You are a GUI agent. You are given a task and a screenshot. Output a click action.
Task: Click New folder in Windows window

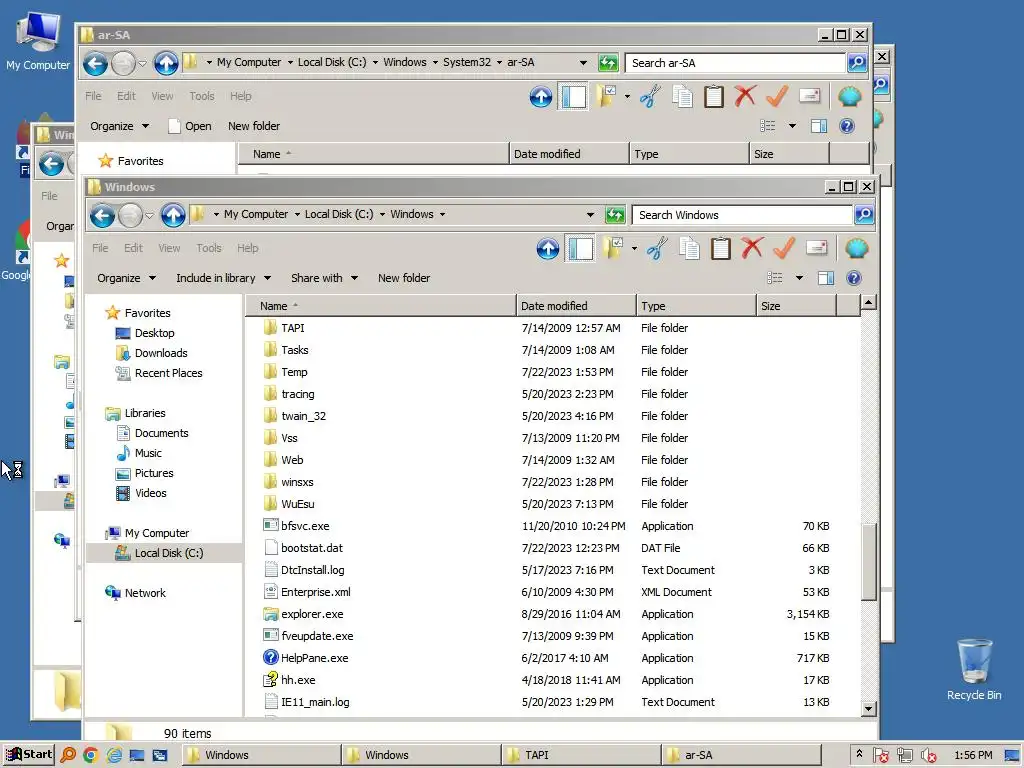404,278
